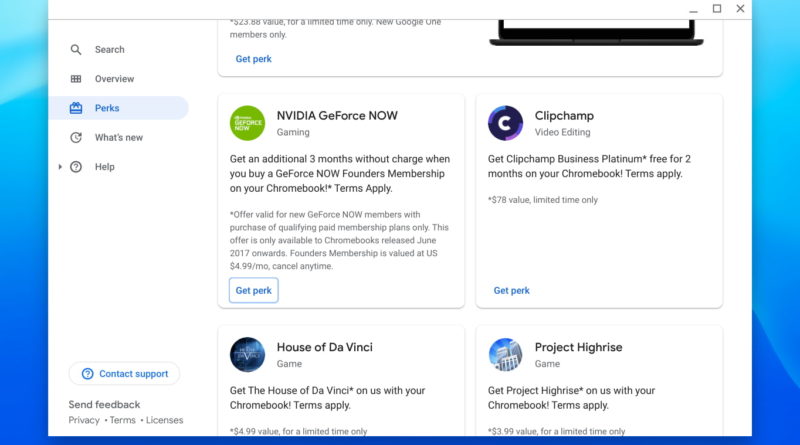Minimize the Explore app window
The image size is (800, 445).
[693, 9]
